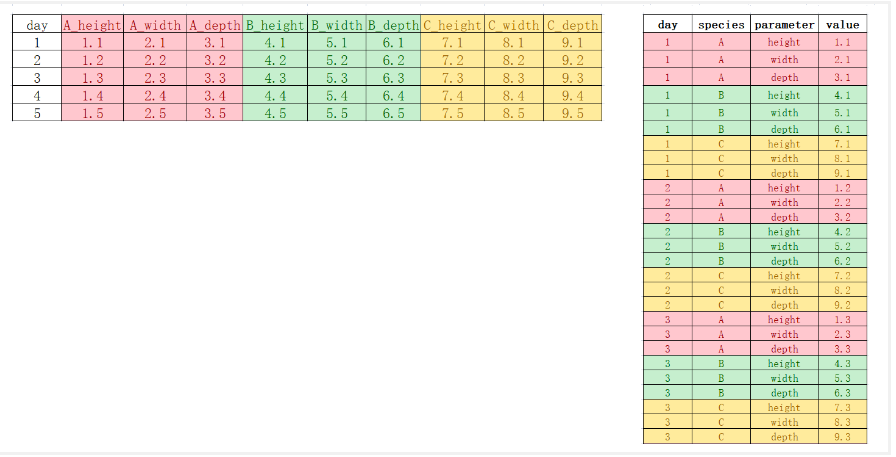Click the value column header
The image size is (896, 457).
(843, 24)
